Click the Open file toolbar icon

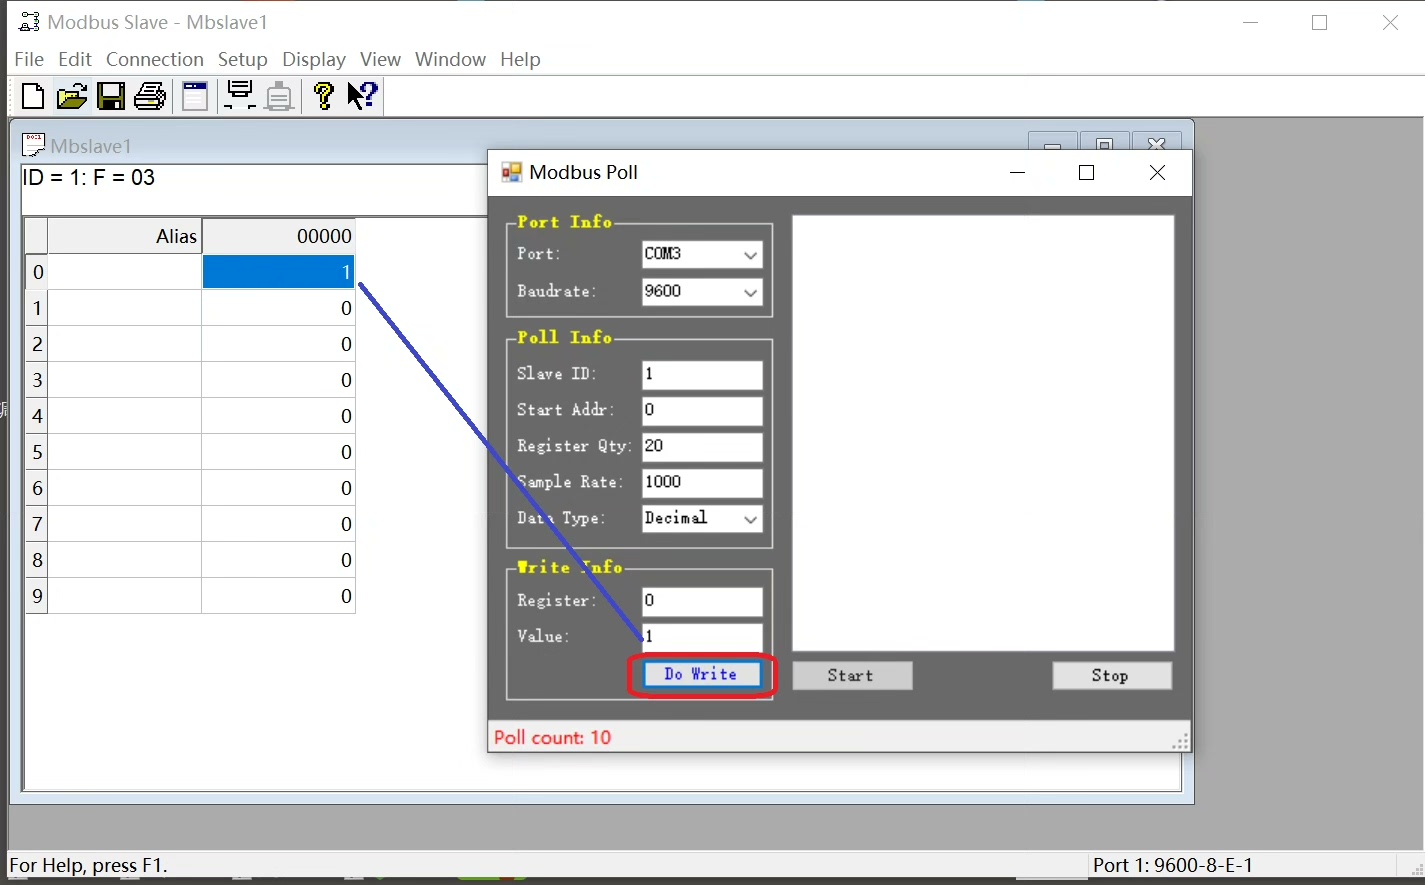tap(71, 96)
